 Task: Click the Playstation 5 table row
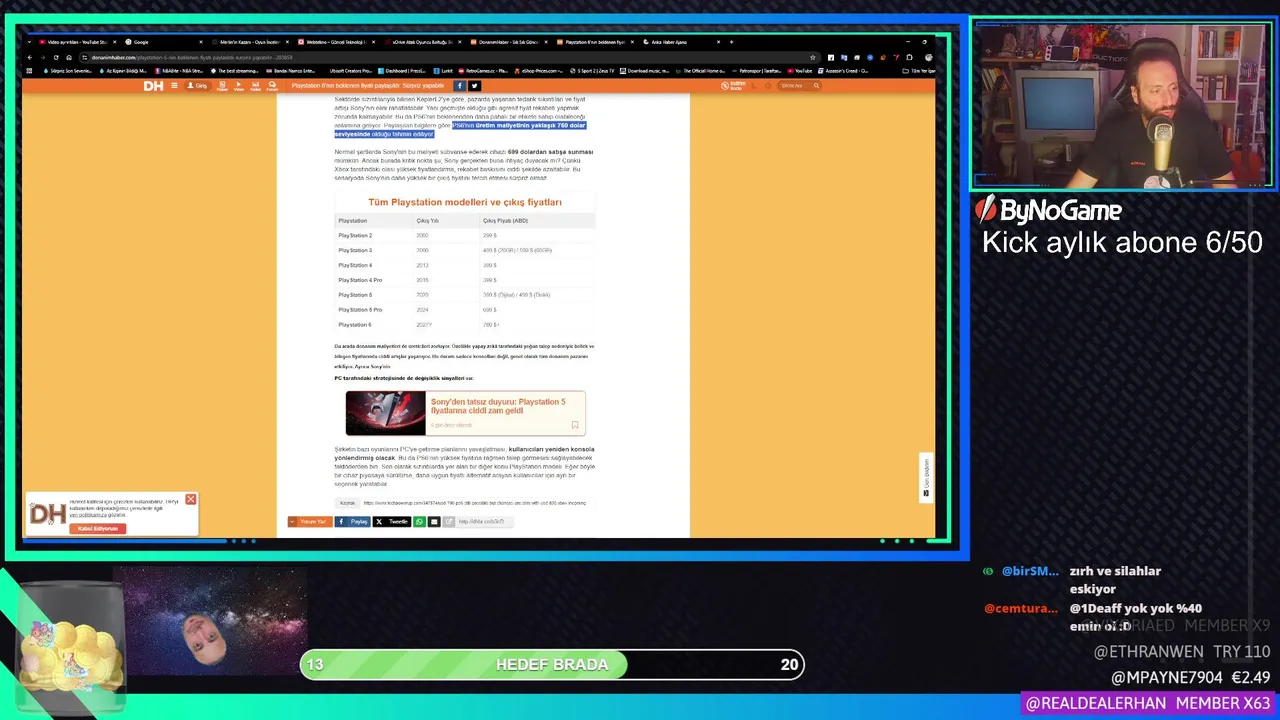point(465,295)
